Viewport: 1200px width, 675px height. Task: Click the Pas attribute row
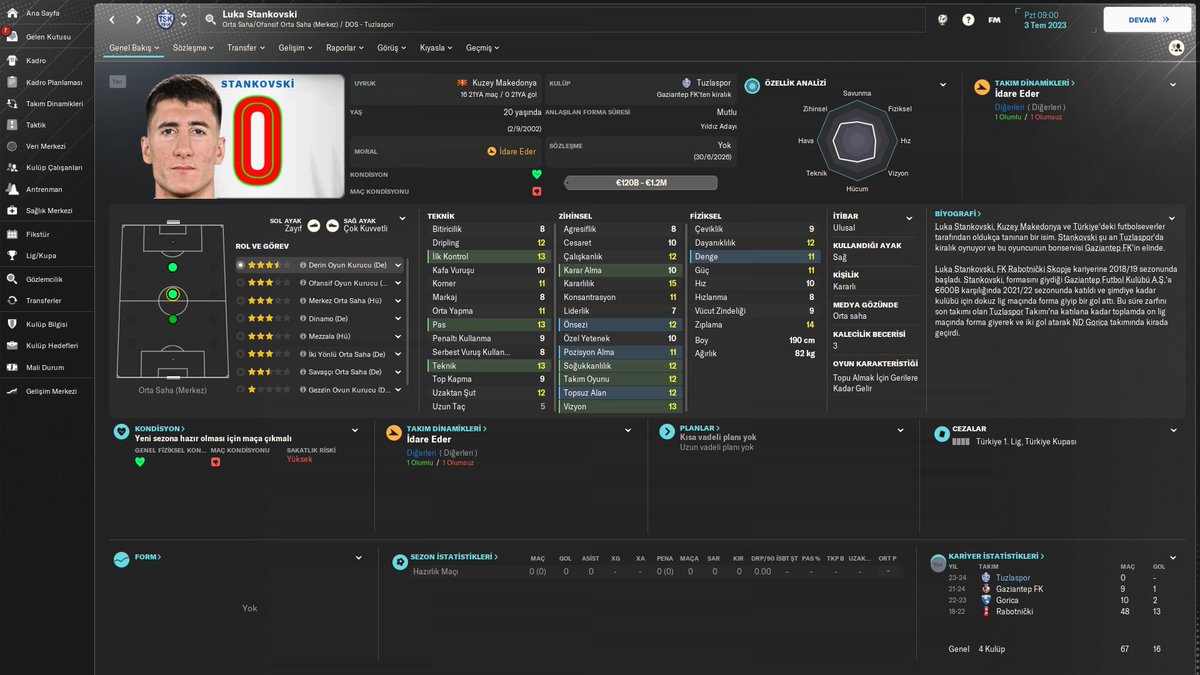(488, 325)
